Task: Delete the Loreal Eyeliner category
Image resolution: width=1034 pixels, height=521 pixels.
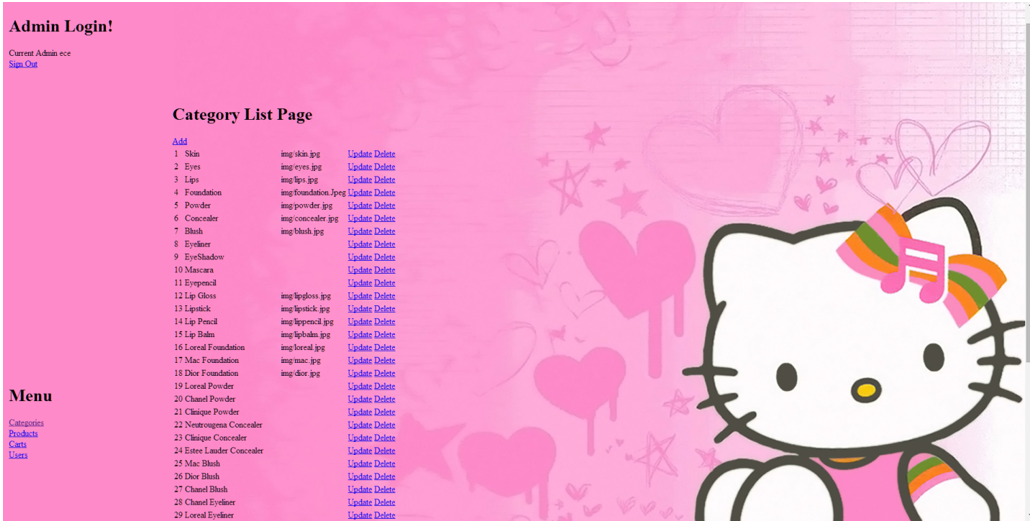Action: tap(384, 515)
